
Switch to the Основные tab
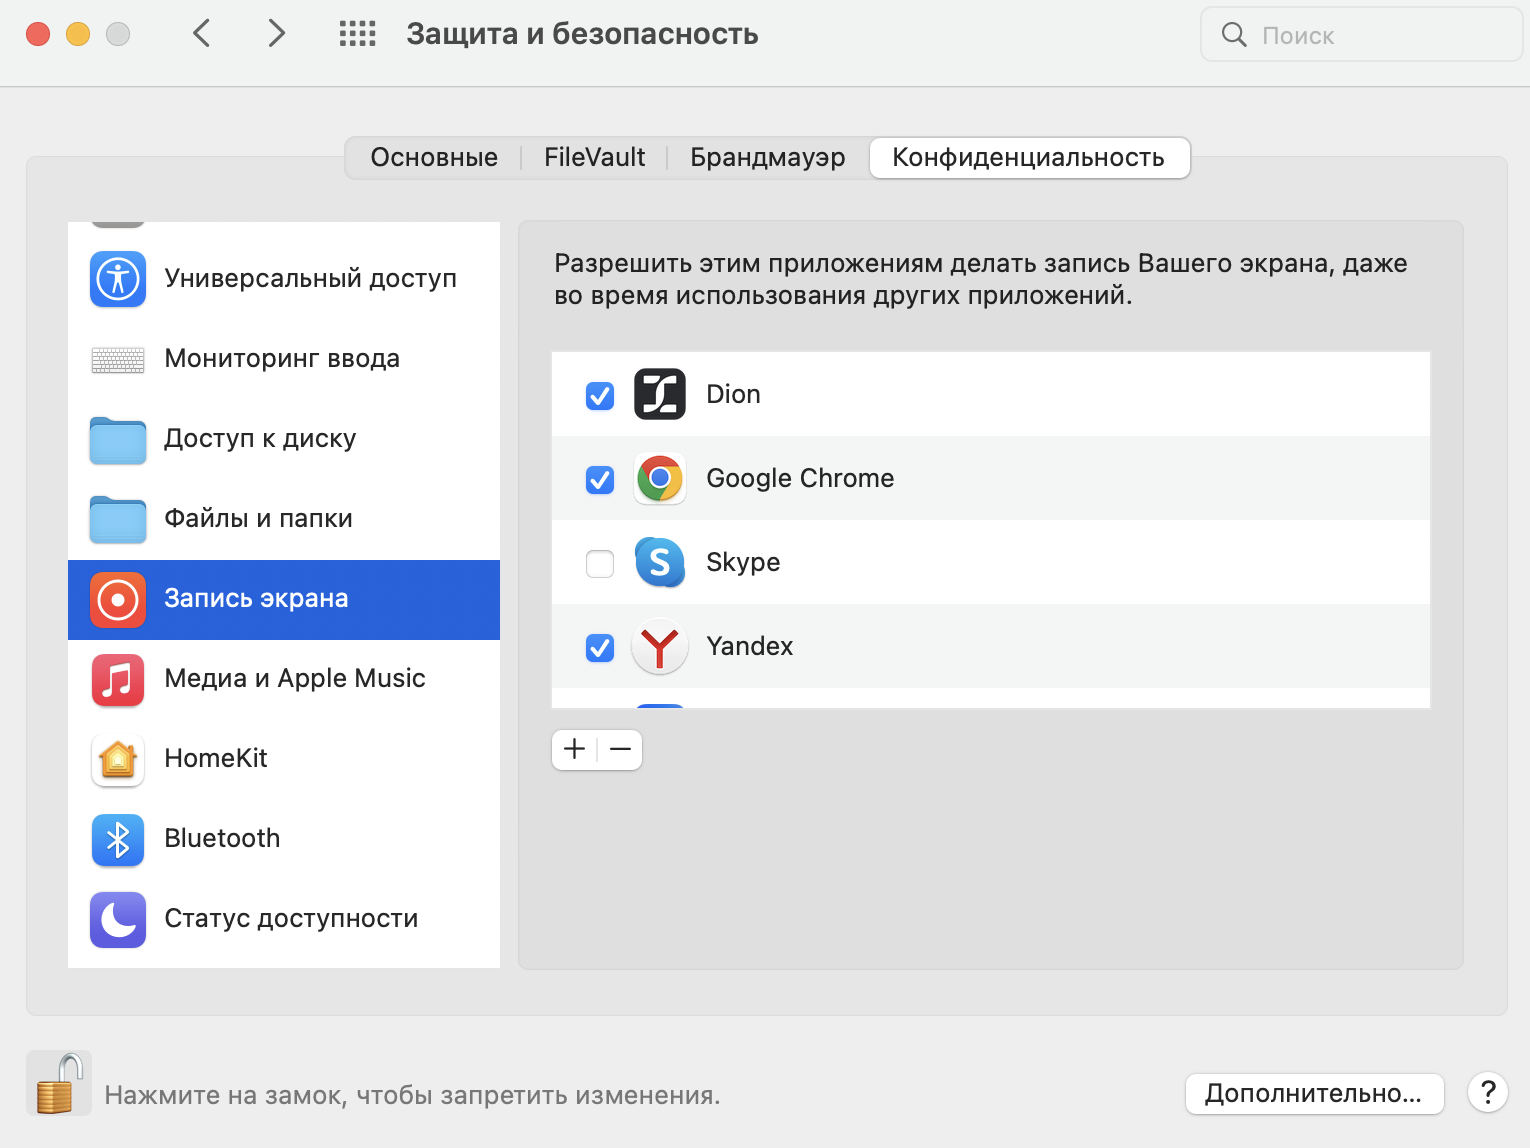(x=434, y=158)
